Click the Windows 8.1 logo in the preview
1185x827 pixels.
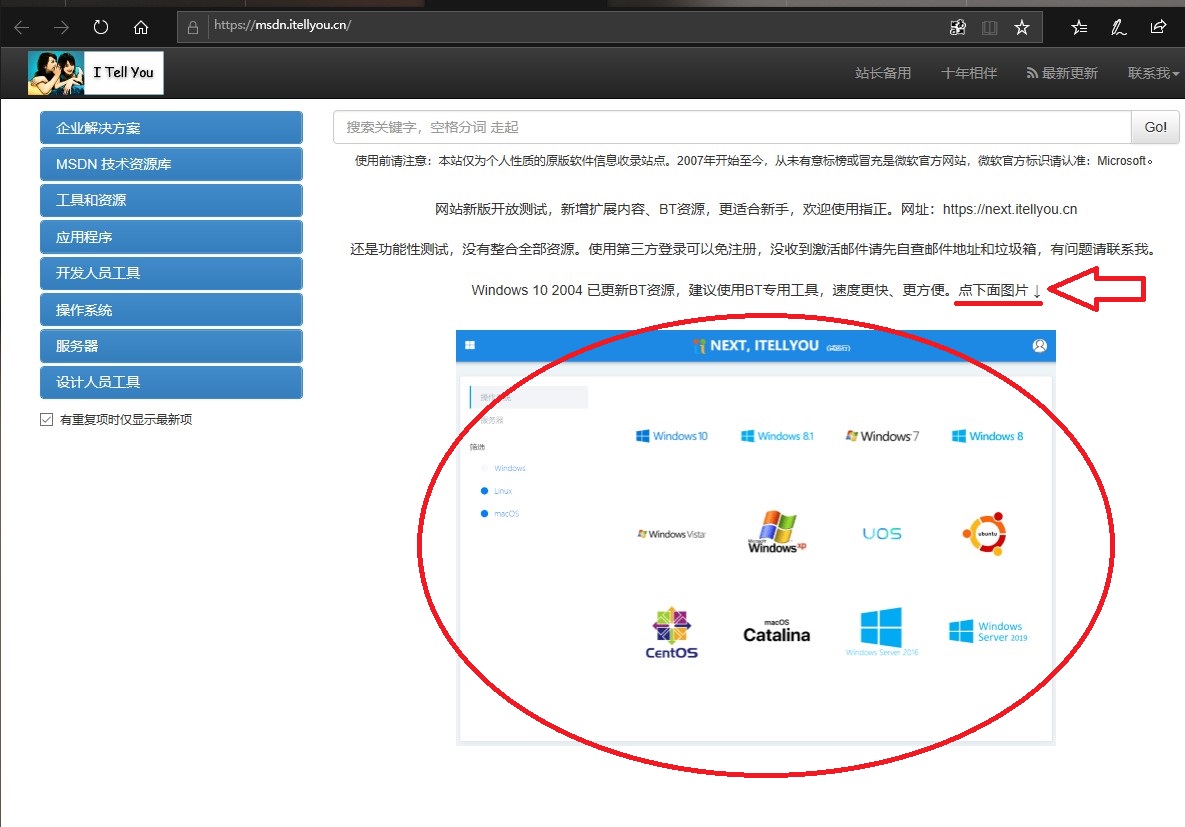coord(777,436)
